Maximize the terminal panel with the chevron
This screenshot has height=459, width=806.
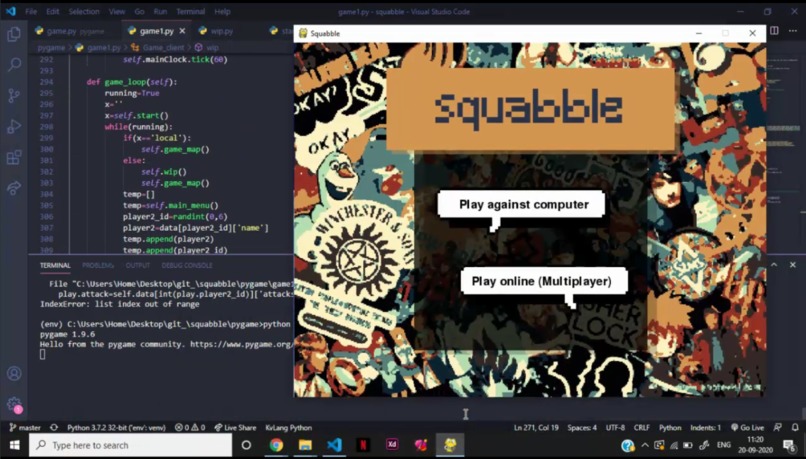tap(774, 265)
